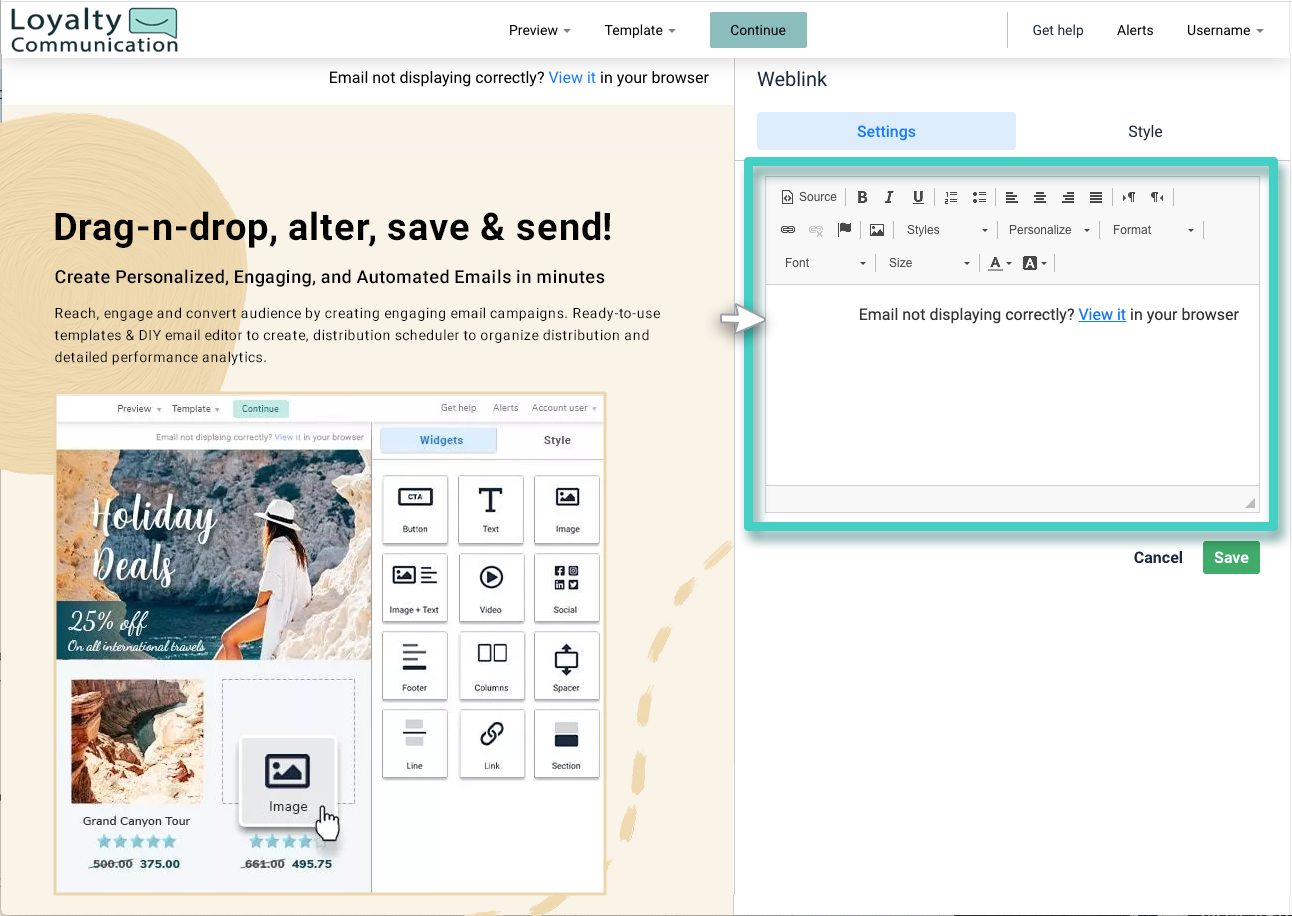Open the text color picker
1292x916 pixels.
[x=997, y=262]
